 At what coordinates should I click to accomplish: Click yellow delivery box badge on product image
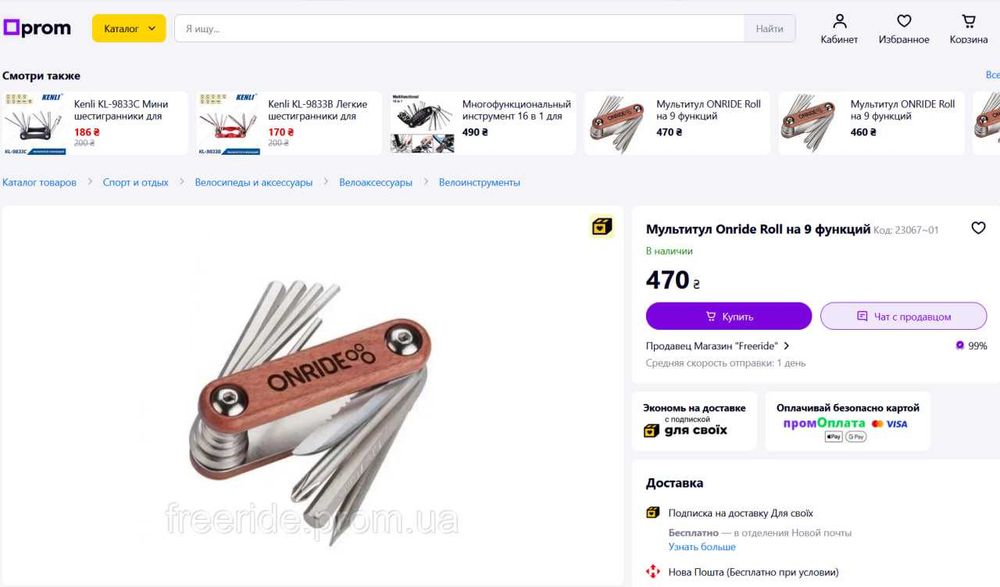601,227
